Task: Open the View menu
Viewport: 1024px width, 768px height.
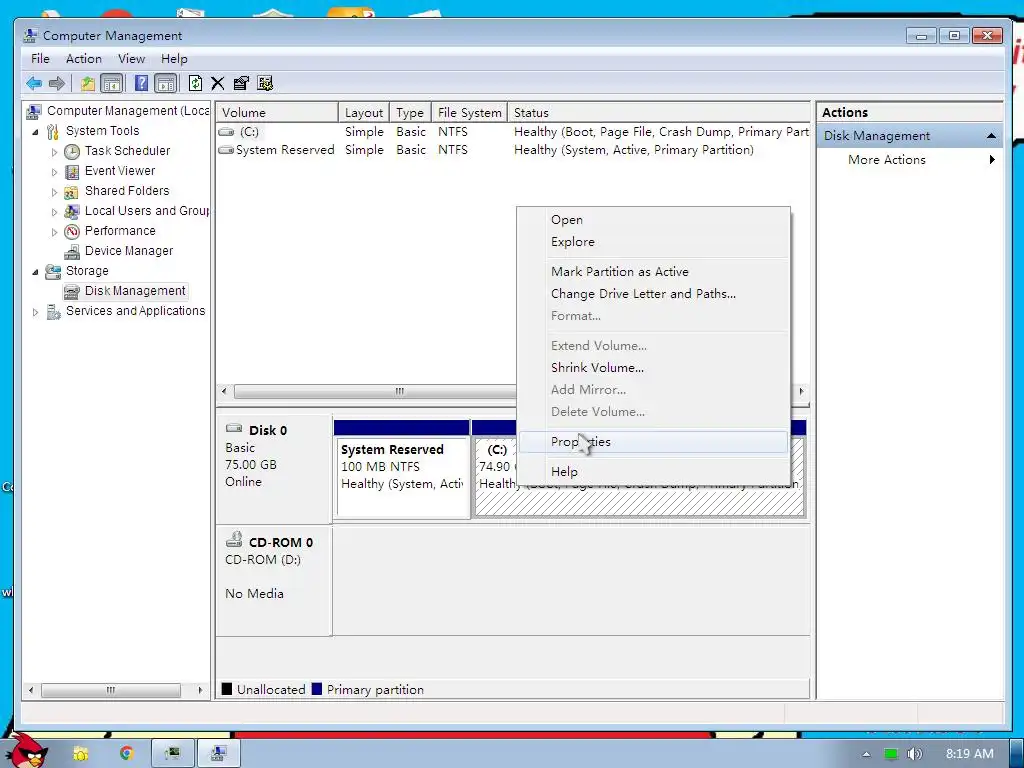Action: 131,59
